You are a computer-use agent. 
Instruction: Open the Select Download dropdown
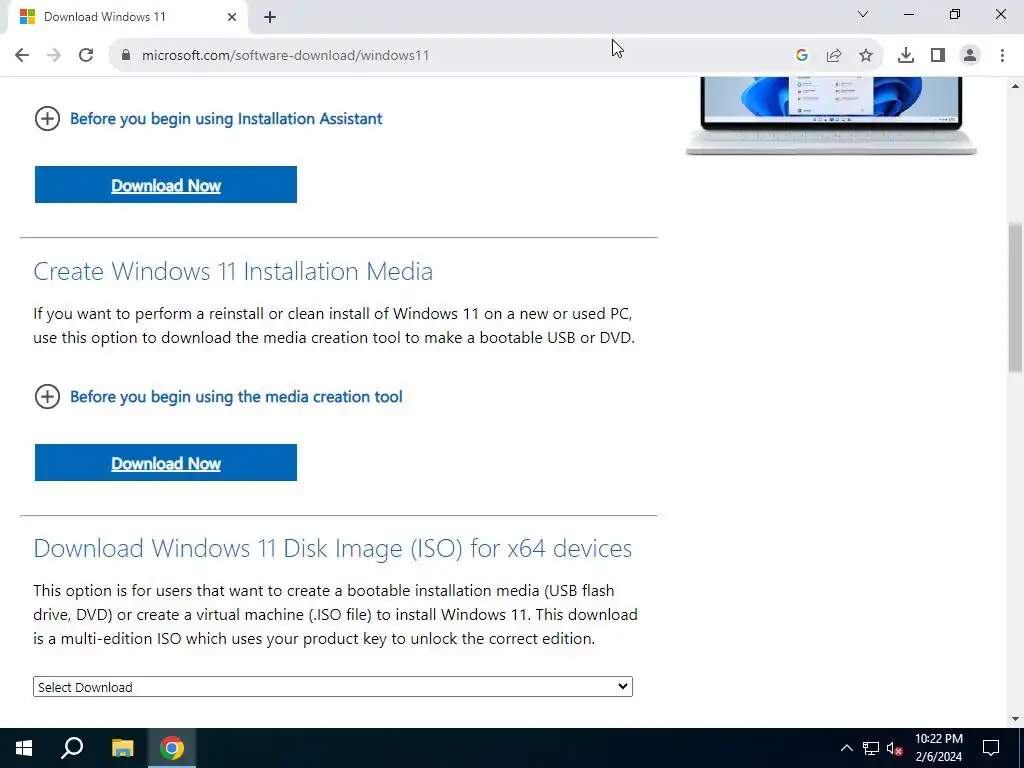[x=332, y=686]
